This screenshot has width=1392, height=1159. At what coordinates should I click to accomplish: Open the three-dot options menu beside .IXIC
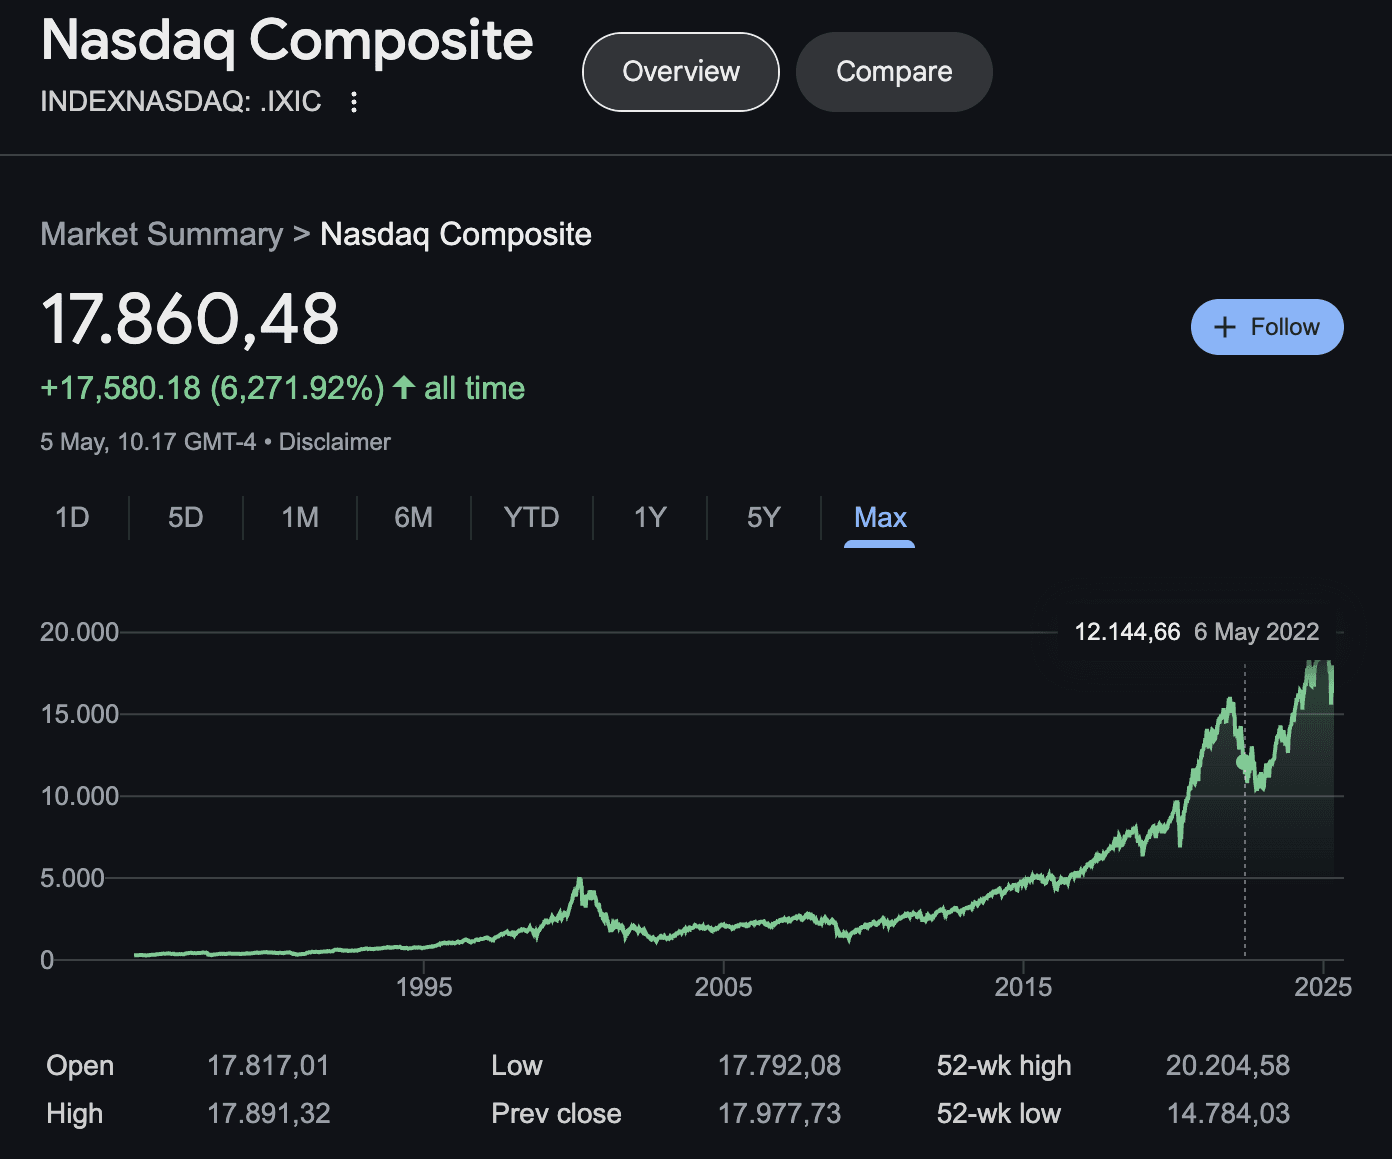pyautogui.click(x=353, y=102)
